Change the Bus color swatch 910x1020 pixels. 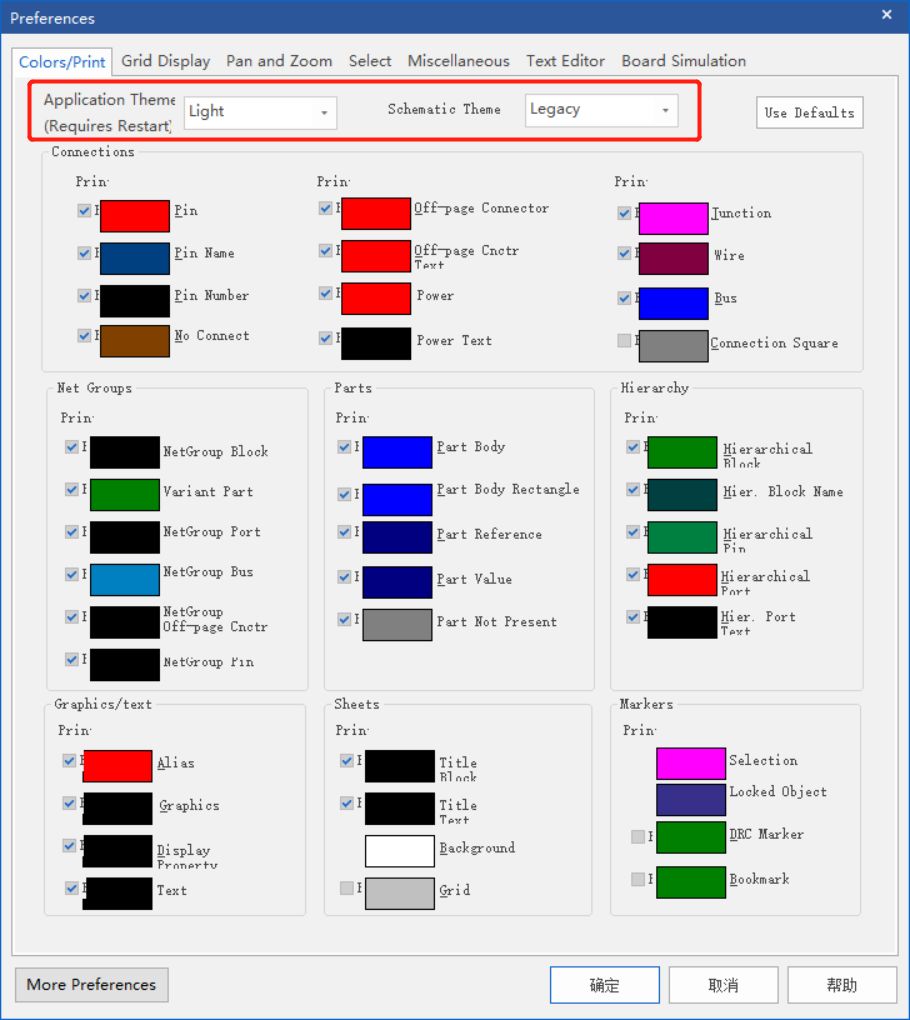click(x=673, y=304)
